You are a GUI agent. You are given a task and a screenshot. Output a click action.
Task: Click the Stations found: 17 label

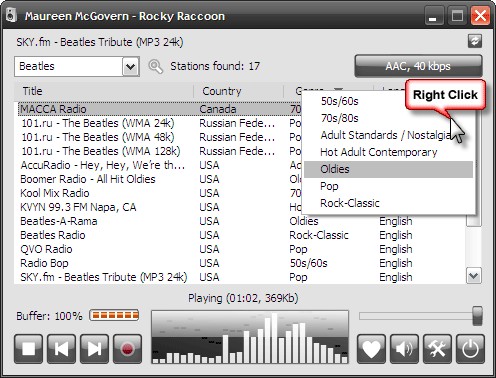coord(215,66)
